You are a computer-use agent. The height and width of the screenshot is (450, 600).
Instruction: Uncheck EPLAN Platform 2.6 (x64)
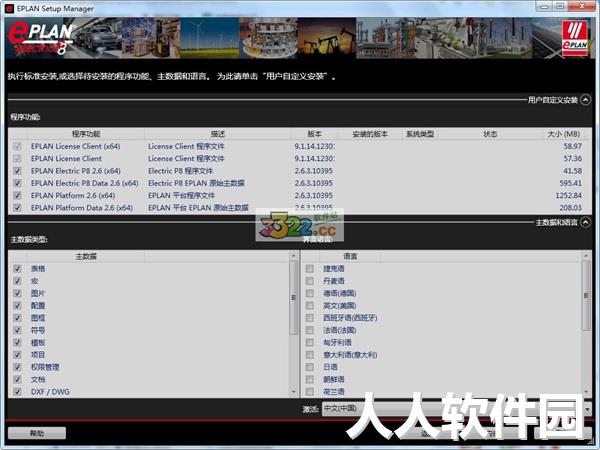[17, 195]
